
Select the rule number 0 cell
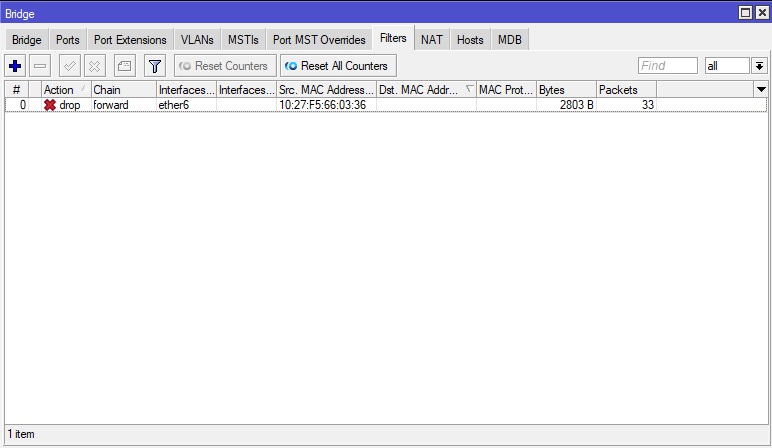click(17, 105)
